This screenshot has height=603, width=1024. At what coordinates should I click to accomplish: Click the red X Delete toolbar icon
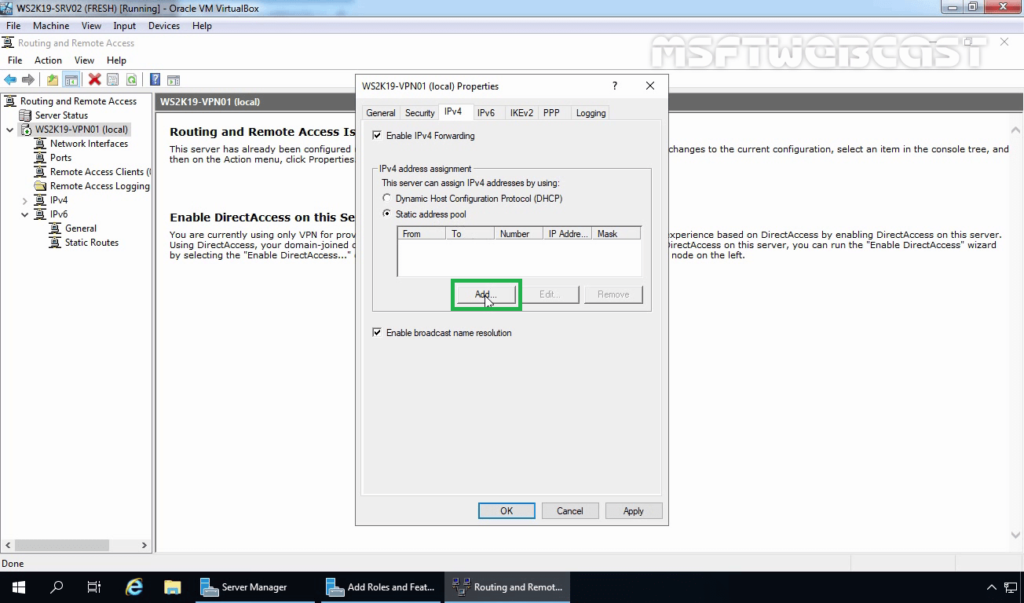pyautogui.click(x=95, y=80)
